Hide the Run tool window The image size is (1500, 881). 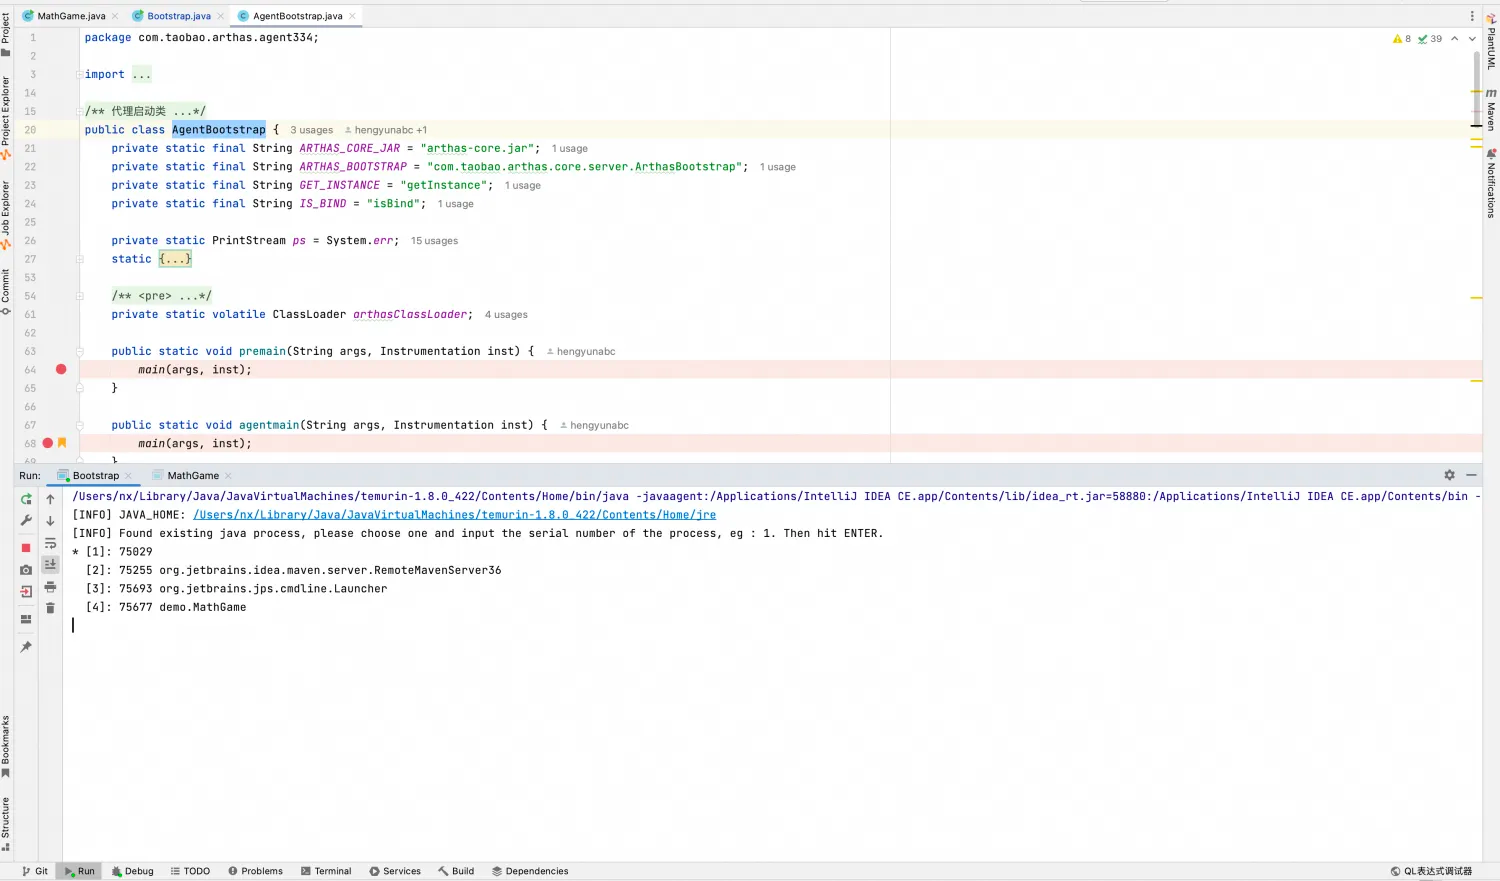[x=1471, y=475]
